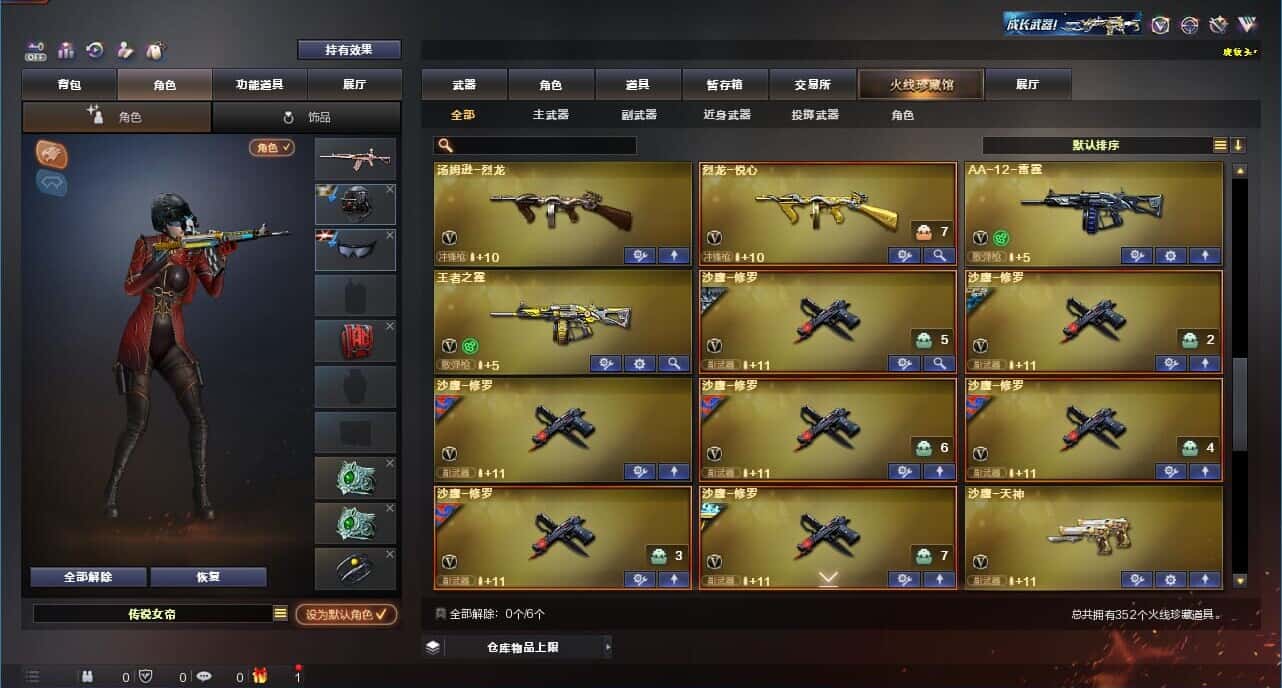
Task: Select the orange wolf badge above character
Action: pyautogui.click(x=52, y=153)
